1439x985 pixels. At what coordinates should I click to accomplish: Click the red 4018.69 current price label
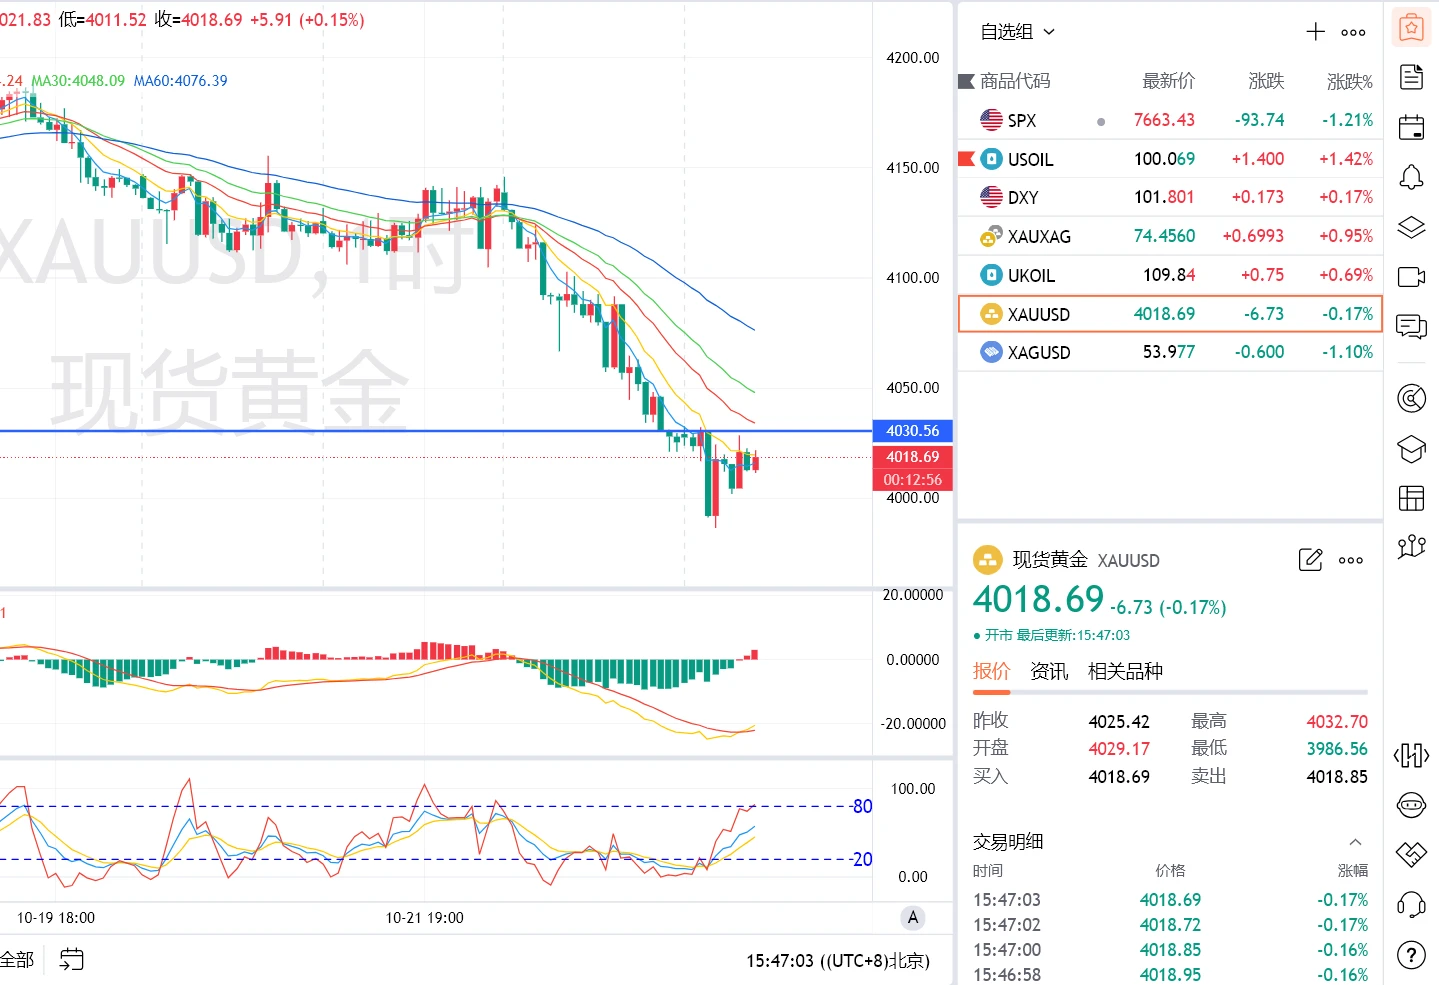(913, 457)
